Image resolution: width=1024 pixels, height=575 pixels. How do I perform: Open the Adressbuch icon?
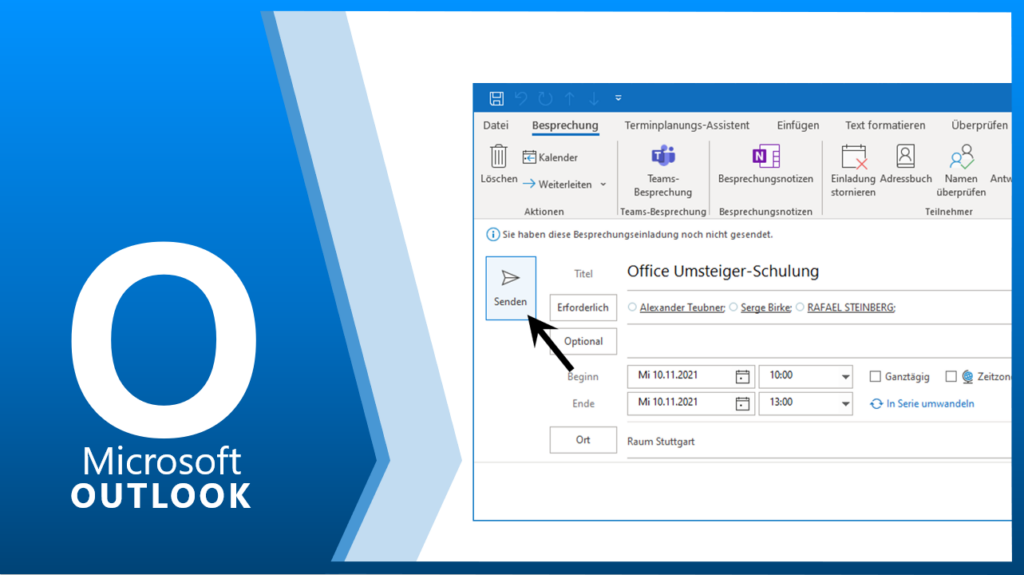(905, 156)
